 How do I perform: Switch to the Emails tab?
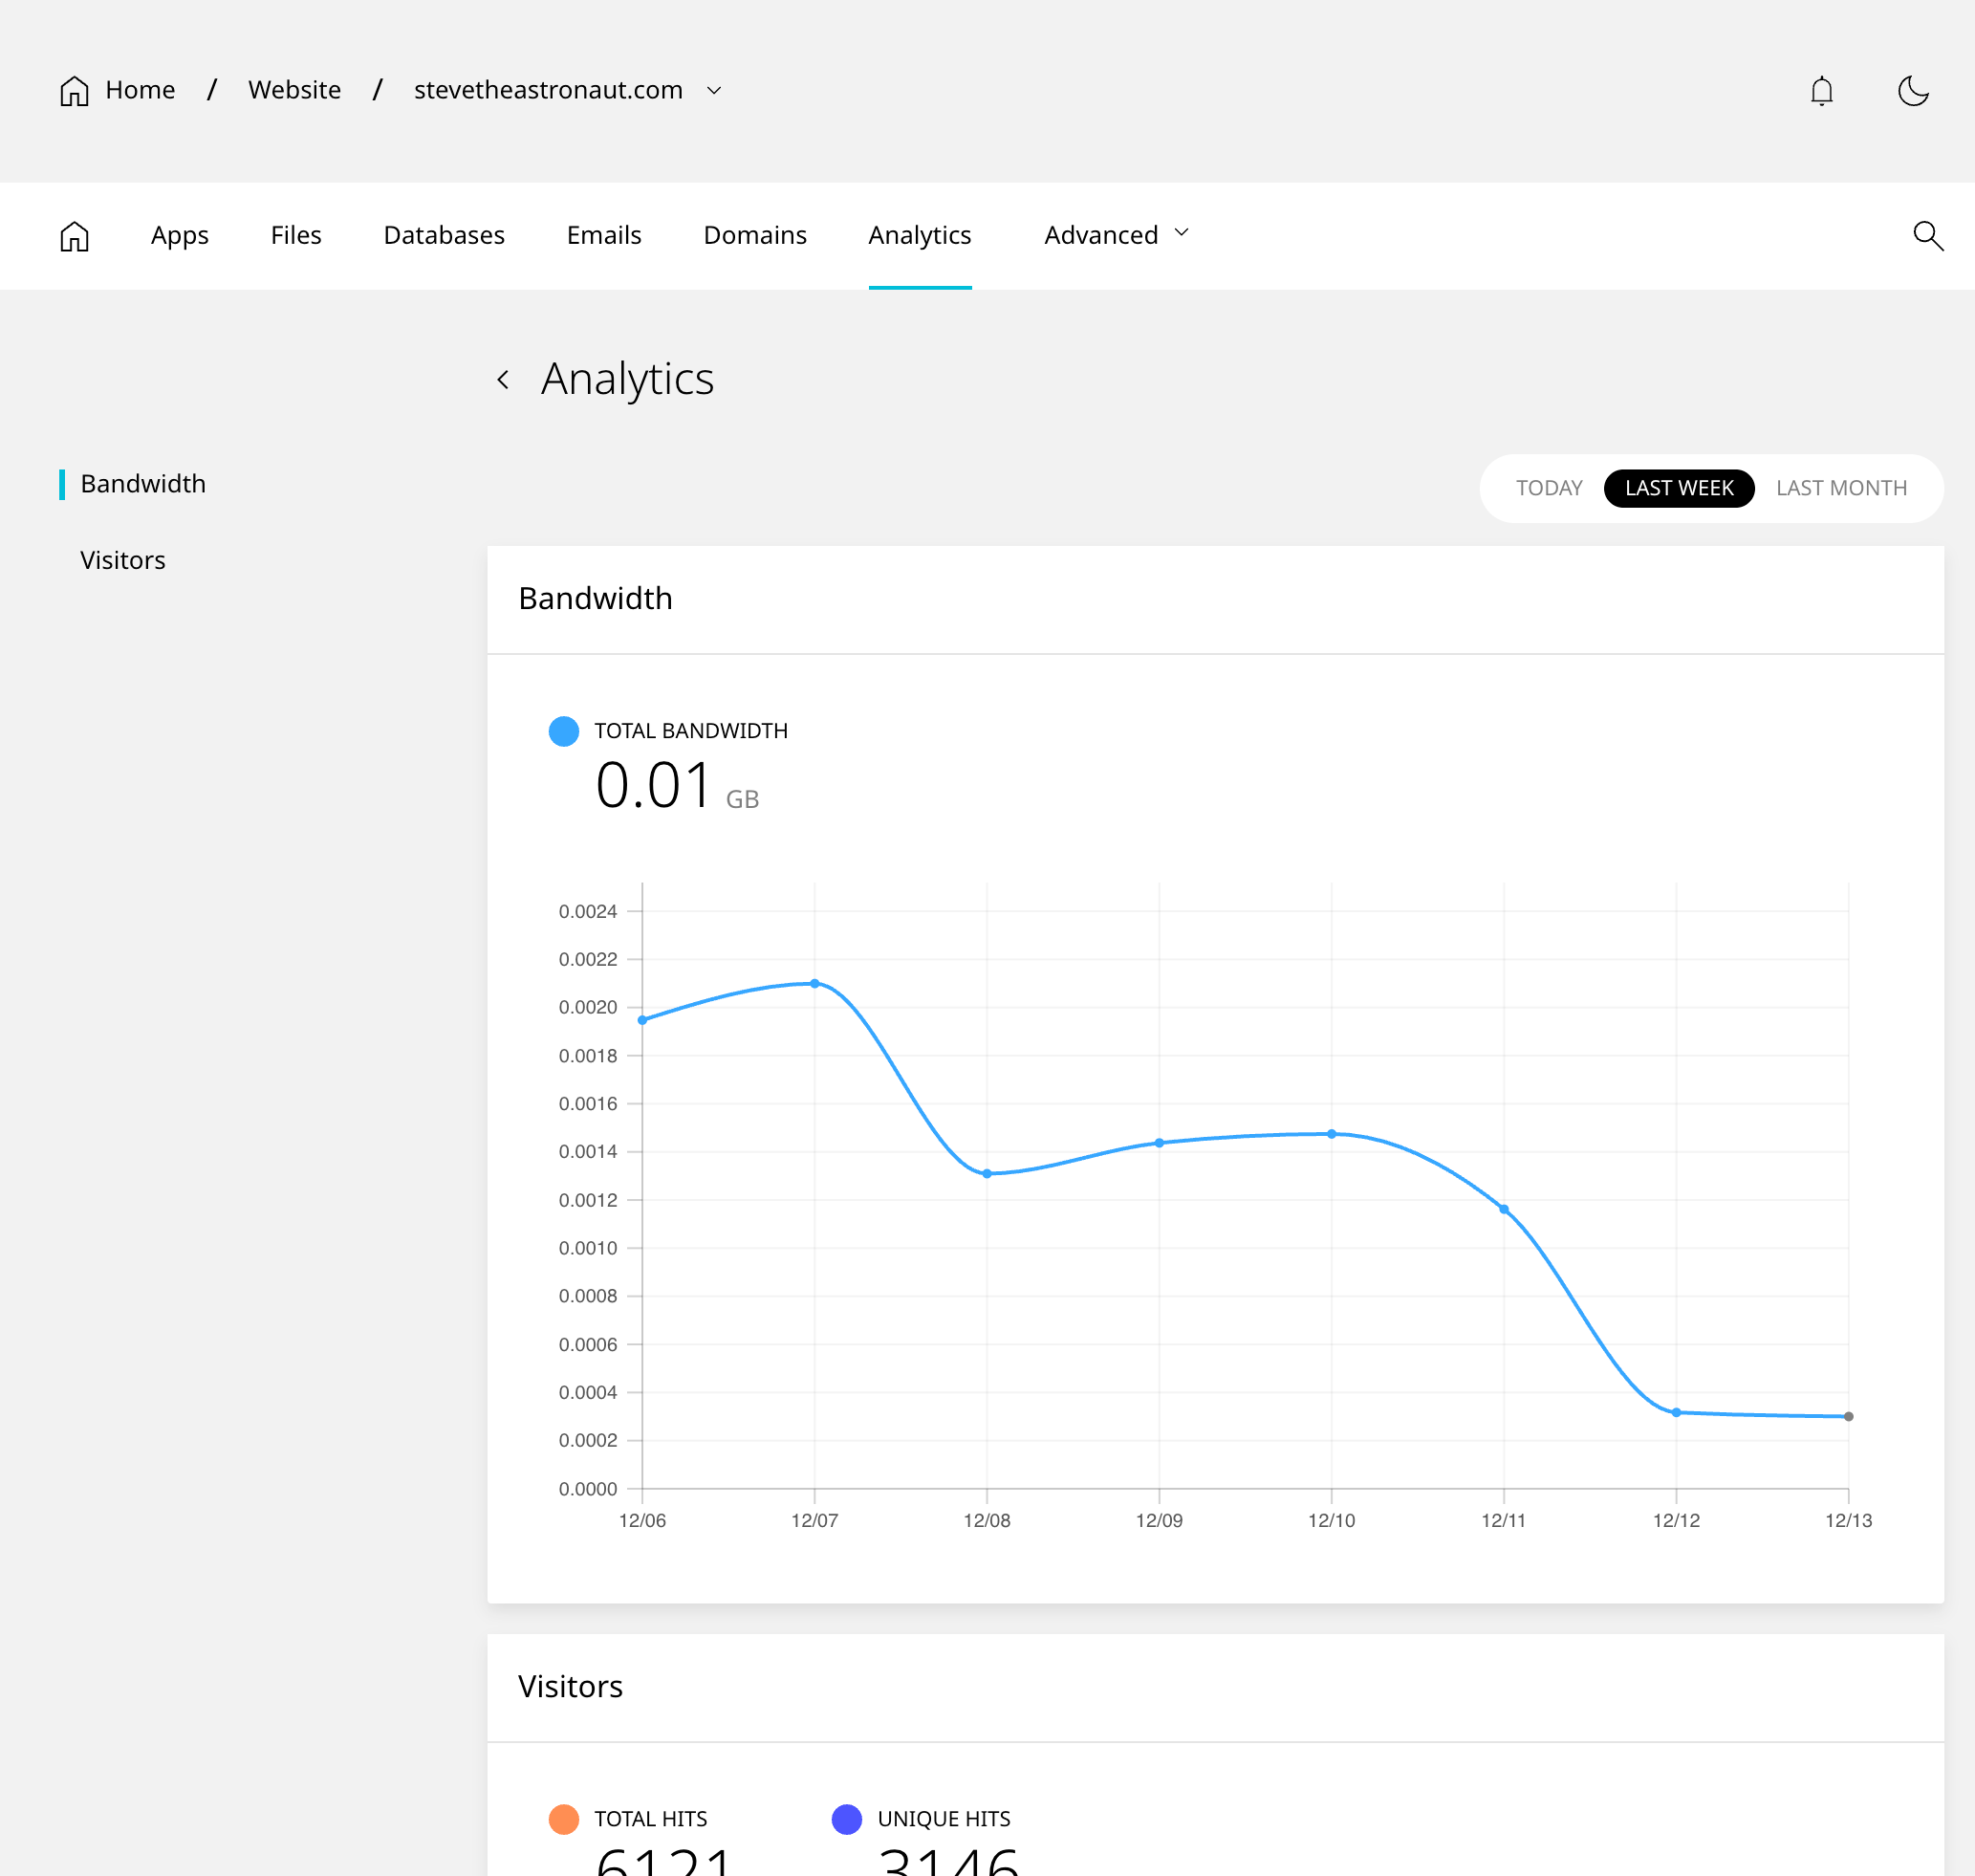[x=604, y=235]
